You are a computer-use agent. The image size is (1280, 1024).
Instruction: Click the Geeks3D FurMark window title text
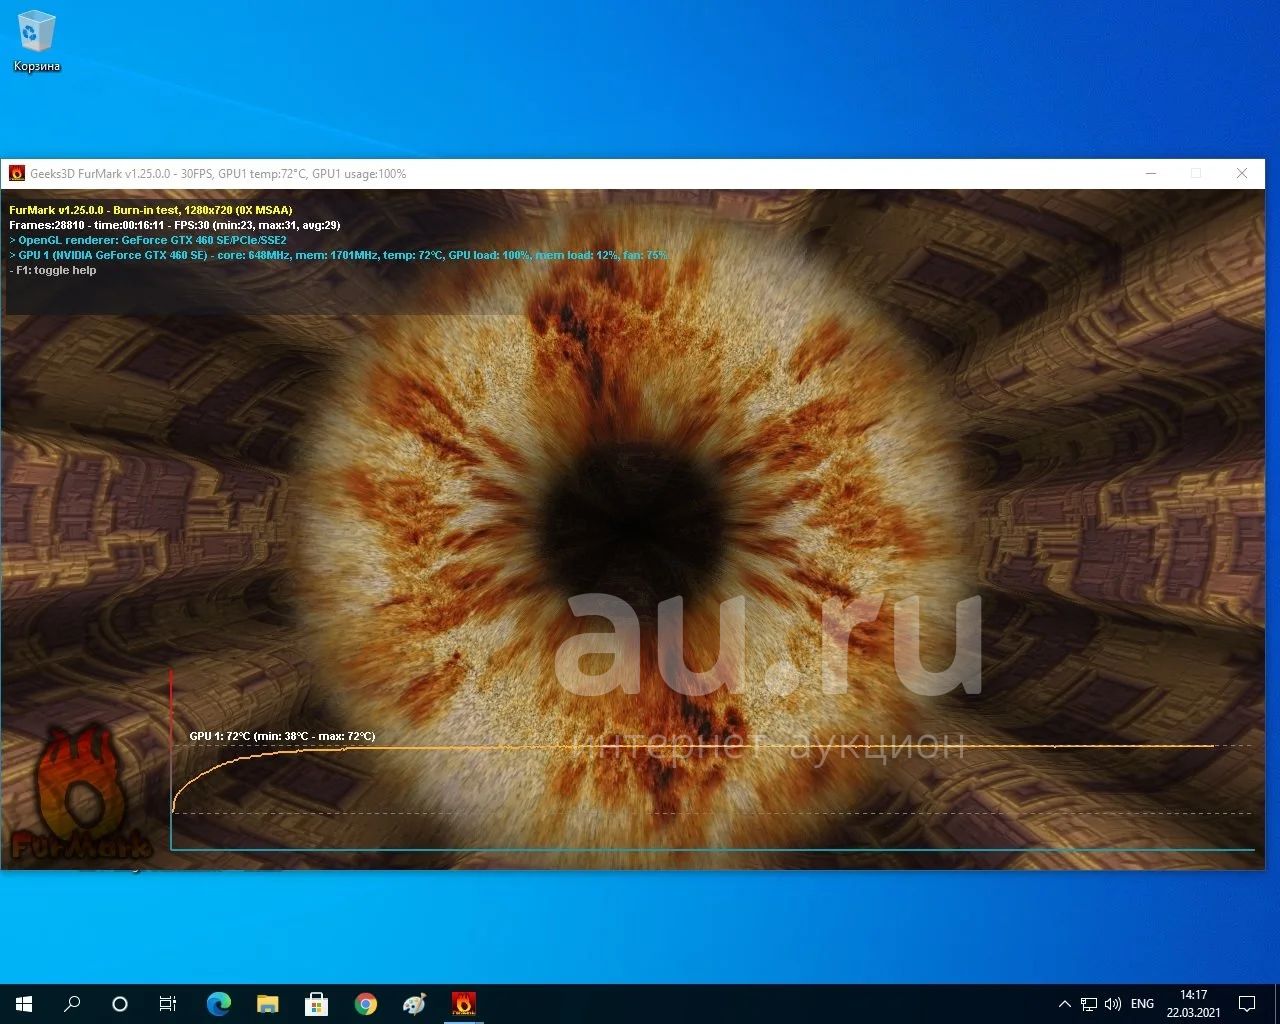pos(218,173)
